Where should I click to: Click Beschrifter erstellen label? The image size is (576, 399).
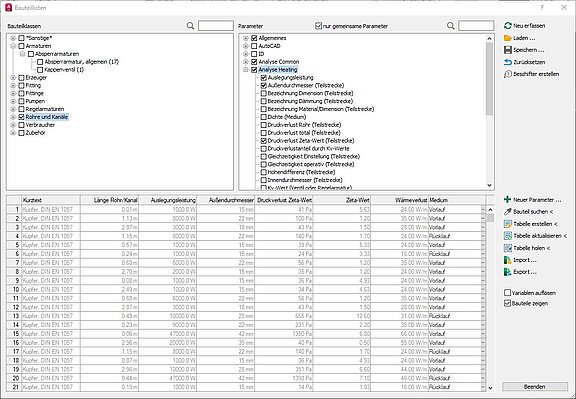(x=536, y=74)
